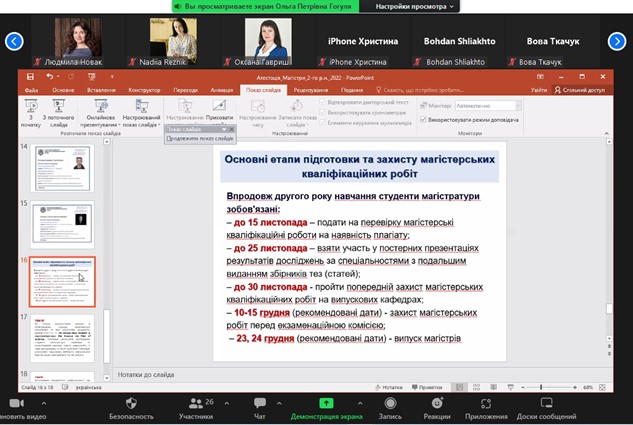Click the green screen share button in Zoom
This screenshot has width=633, height=425.
pos(326,403)
